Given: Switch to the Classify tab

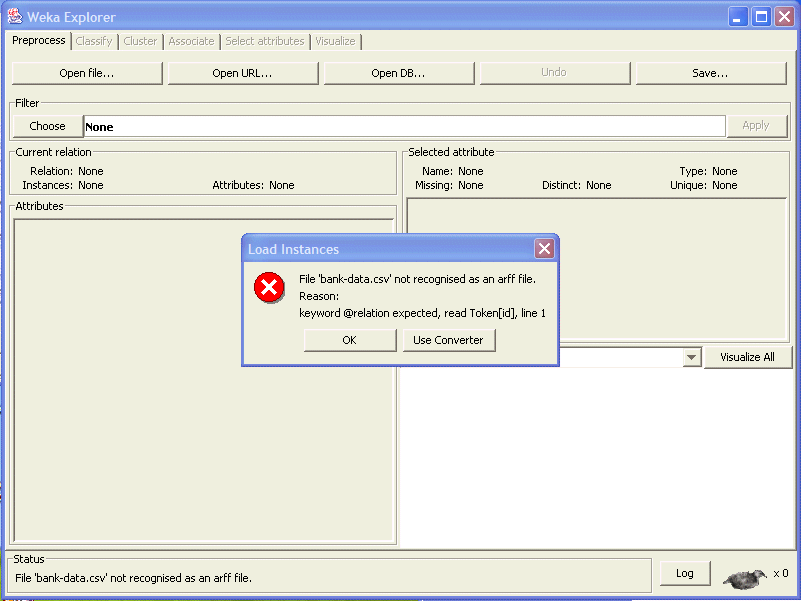Looking at the screenshot, I should coord(94,41).
